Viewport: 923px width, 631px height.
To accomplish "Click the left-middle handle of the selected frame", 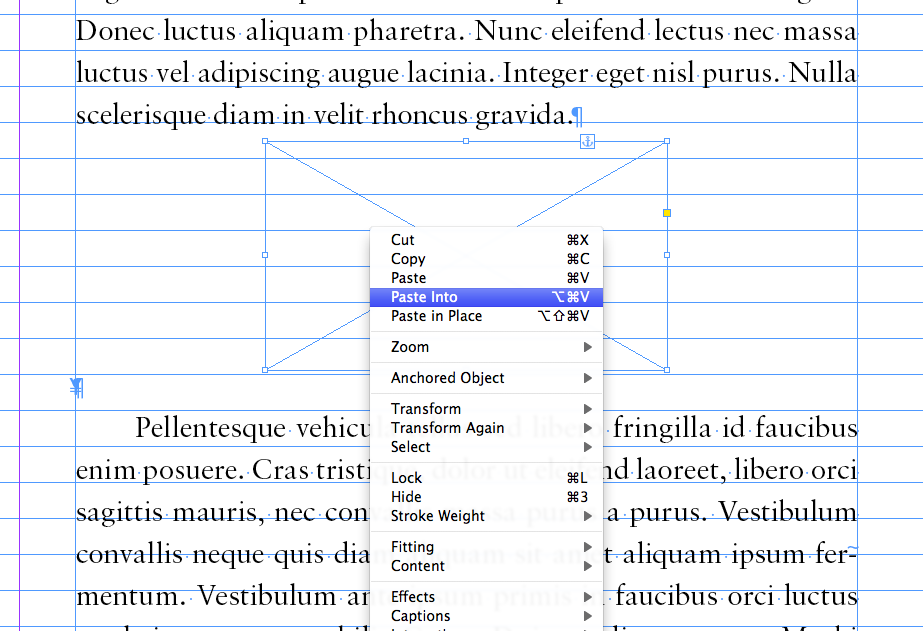I will [265, 255].
